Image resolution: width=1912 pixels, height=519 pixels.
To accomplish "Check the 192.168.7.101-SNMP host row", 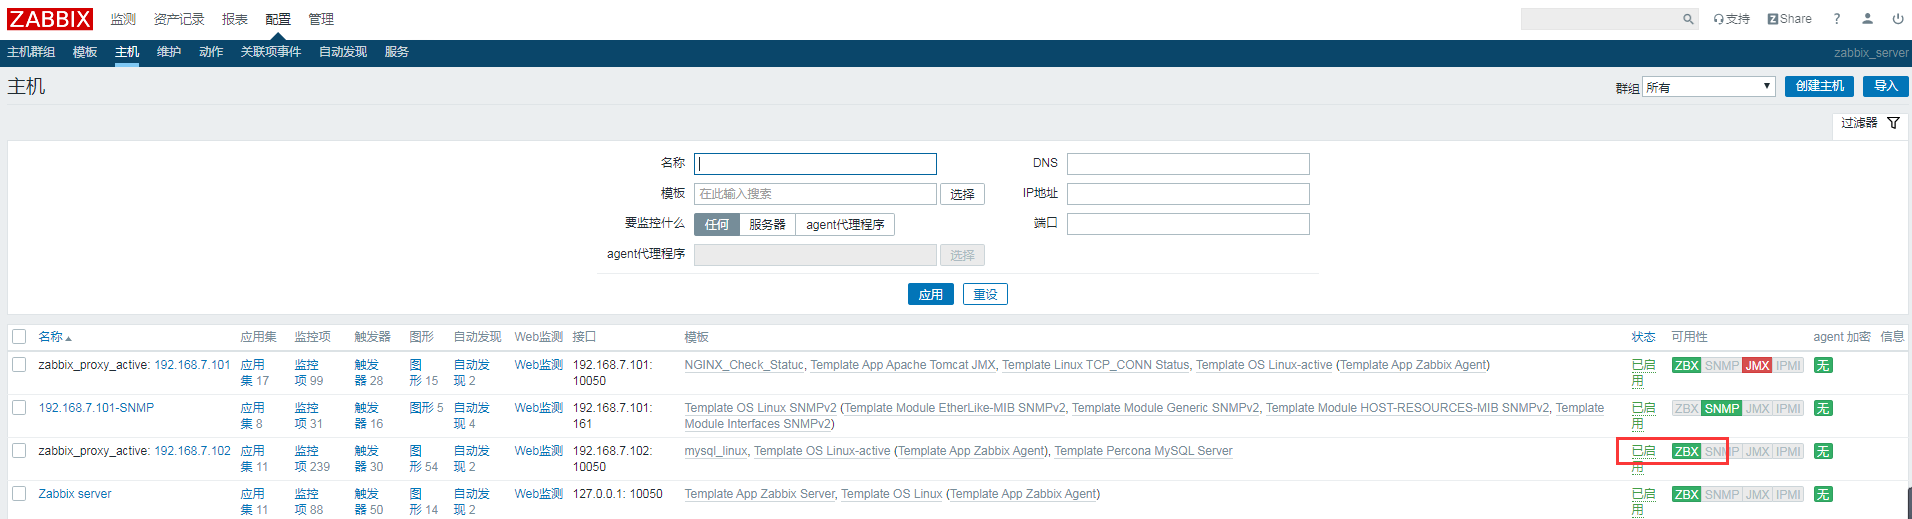I will point(19,407).
